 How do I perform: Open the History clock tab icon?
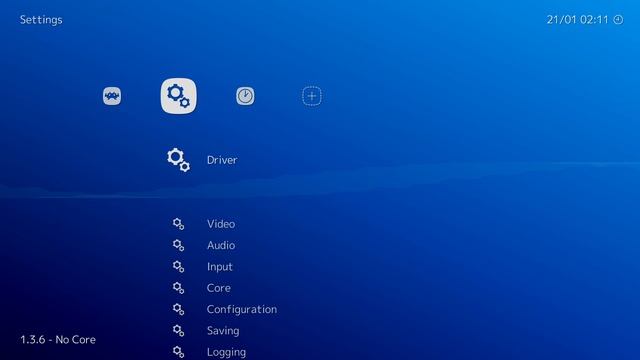245,96
